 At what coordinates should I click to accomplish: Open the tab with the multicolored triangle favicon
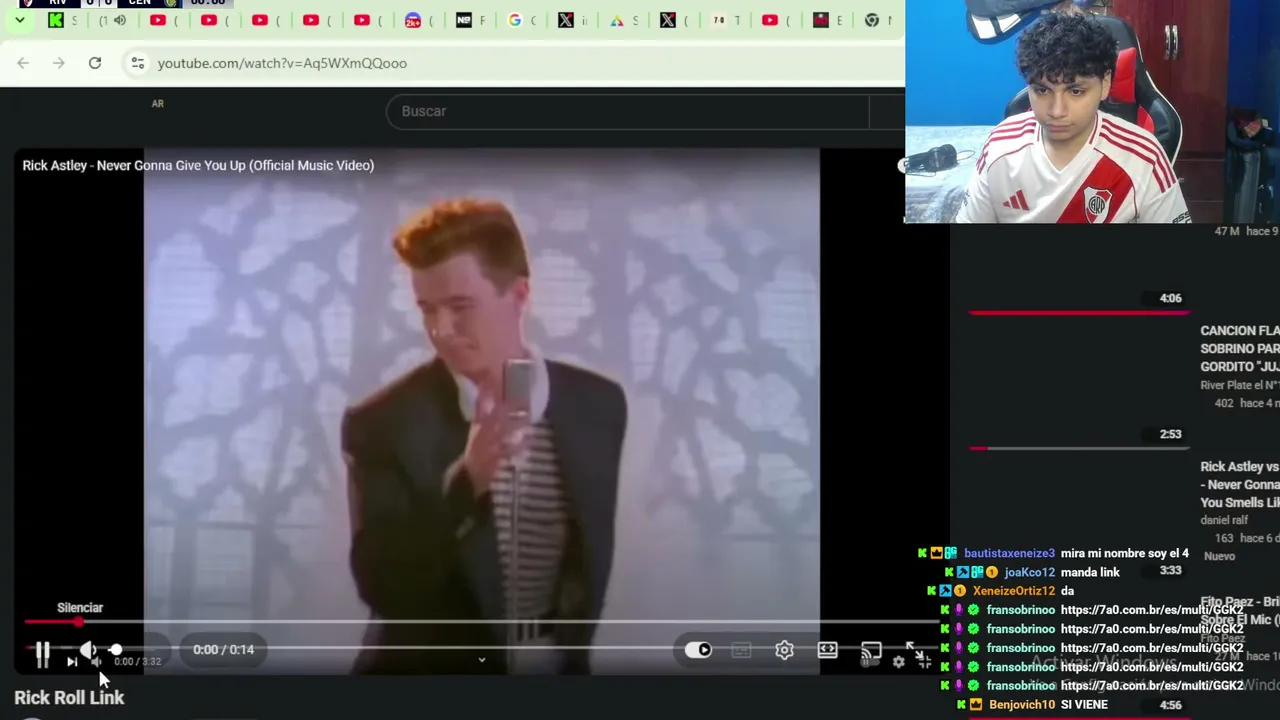click(625, 20)
